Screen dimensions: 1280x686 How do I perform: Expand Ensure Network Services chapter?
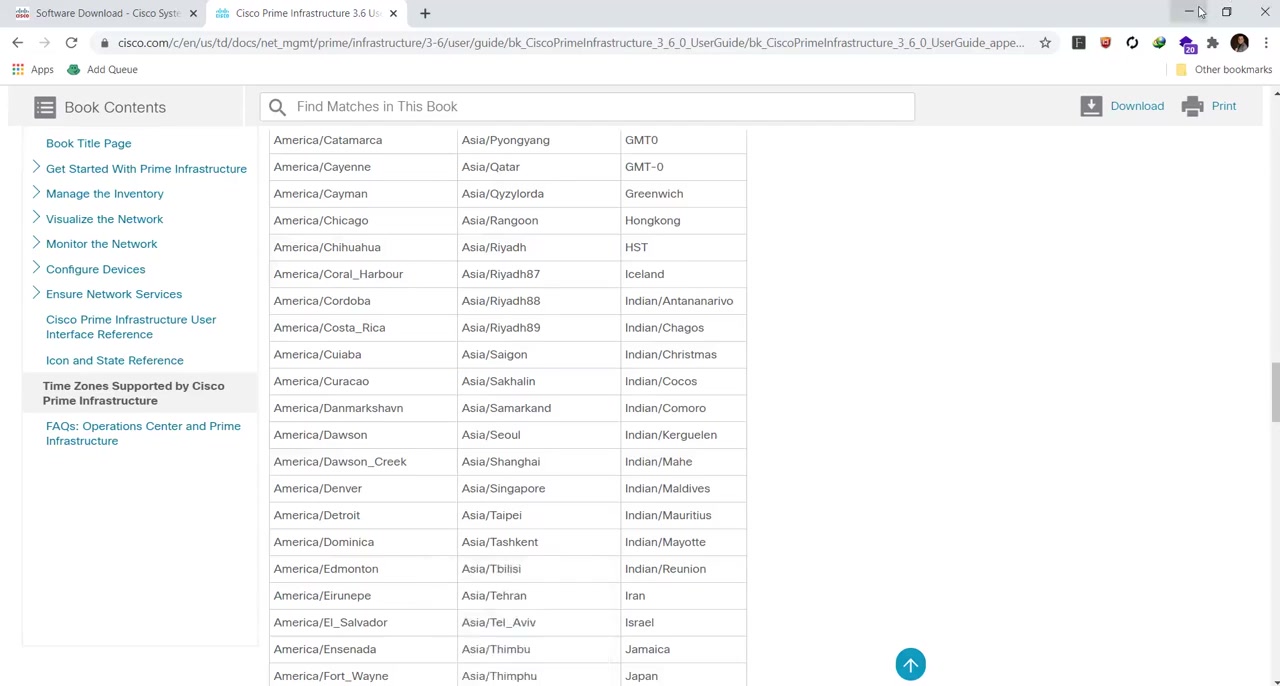point(36,293)
